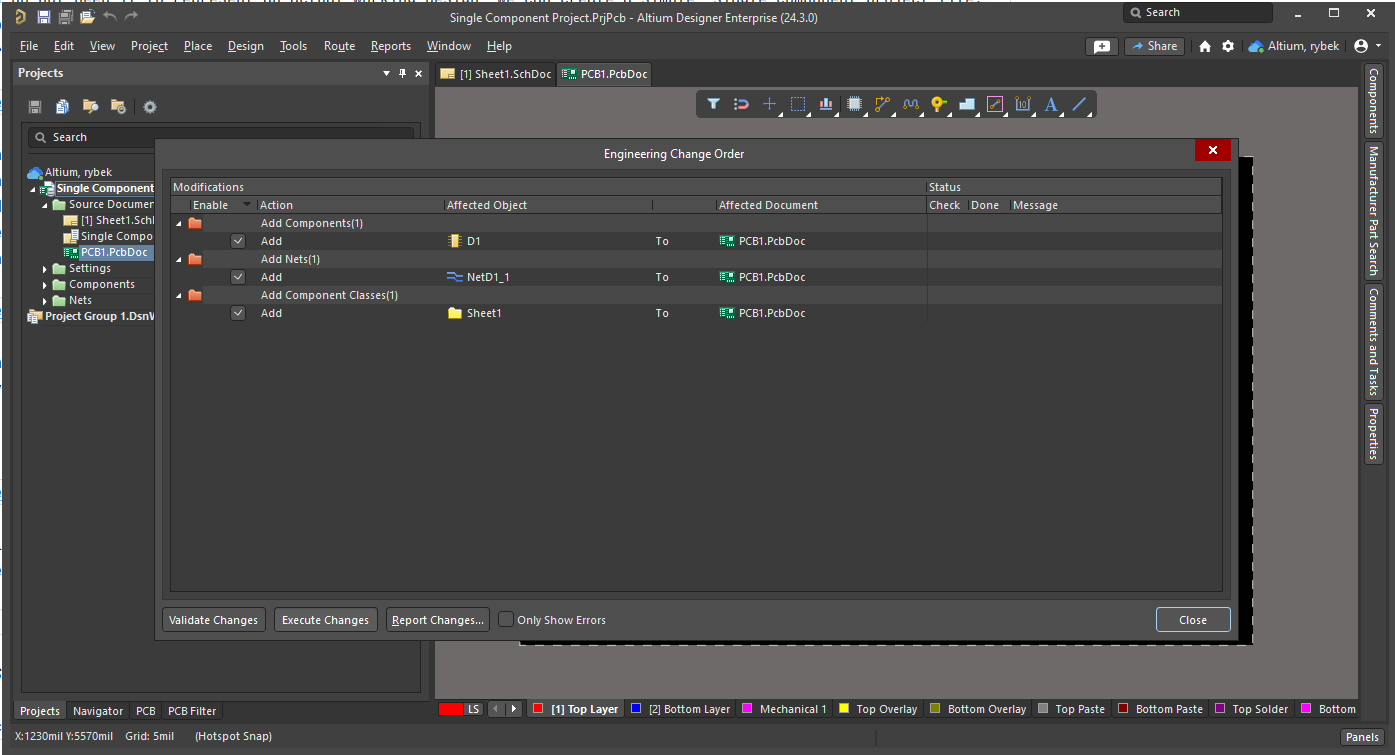The width and height of the screenshot is (1395, 755).
Task: Click the Share button
Action: point(1154,46)
